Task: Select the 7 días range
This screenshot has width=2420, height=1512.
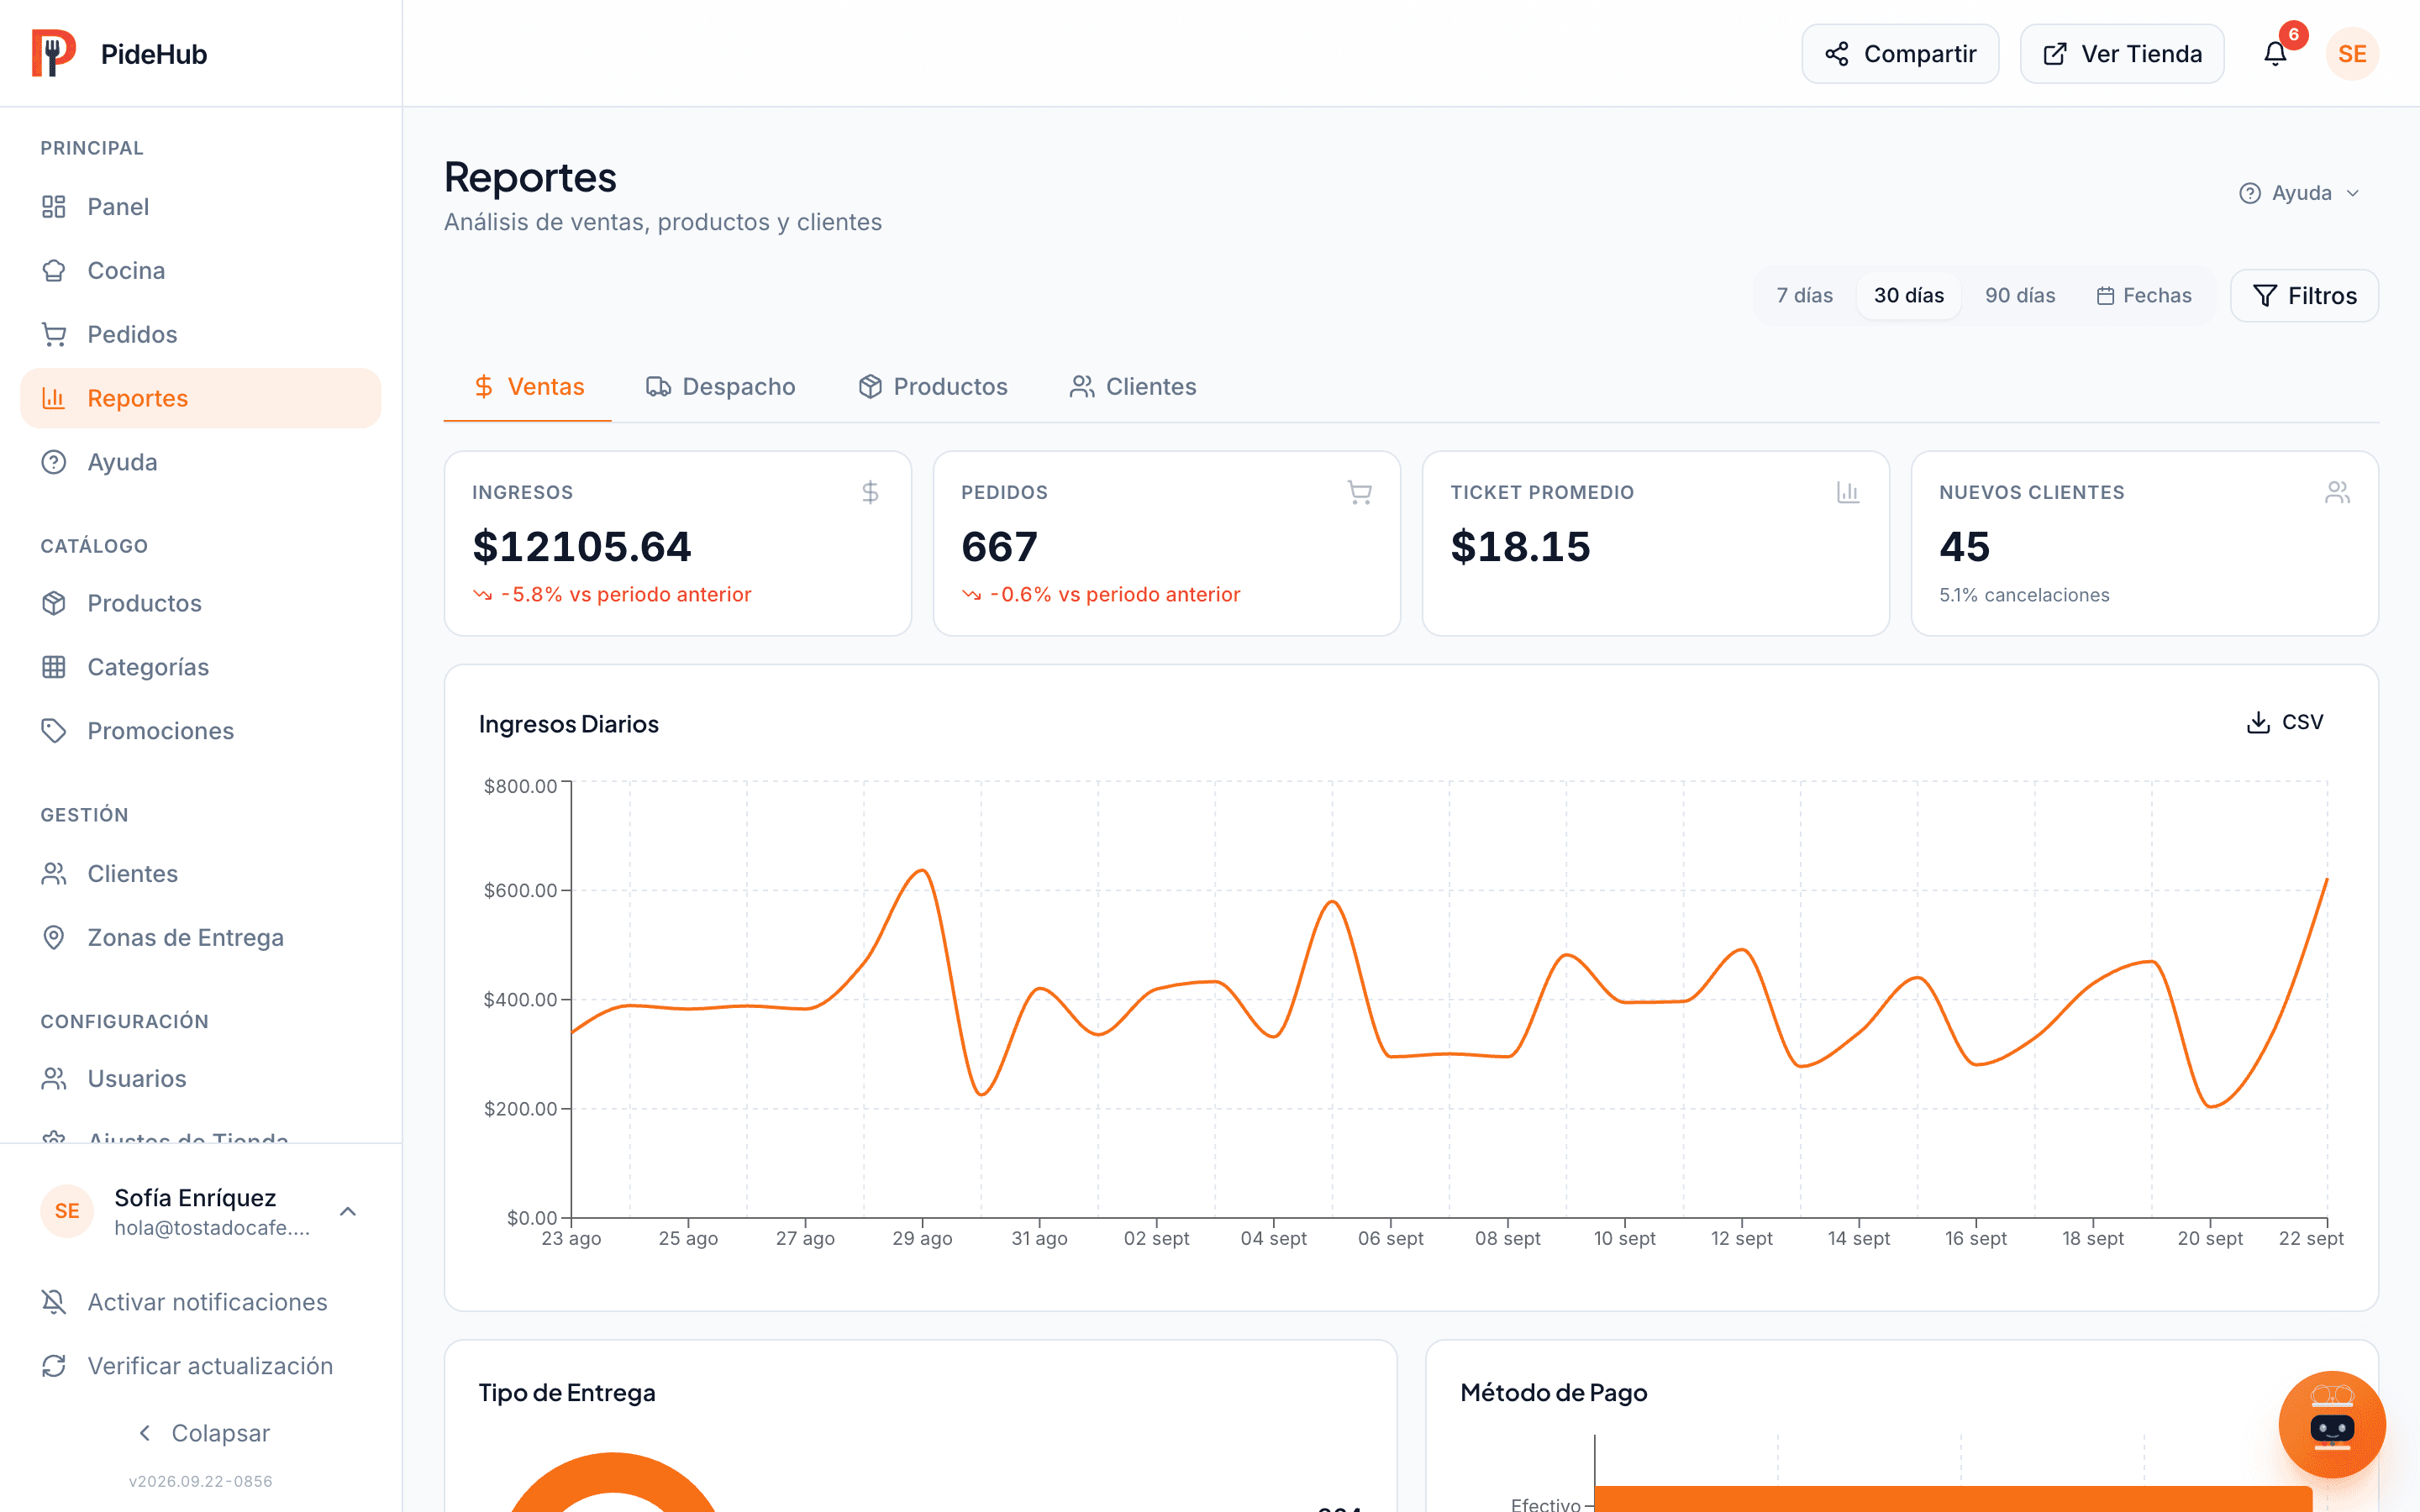Action: [1804, 296]
